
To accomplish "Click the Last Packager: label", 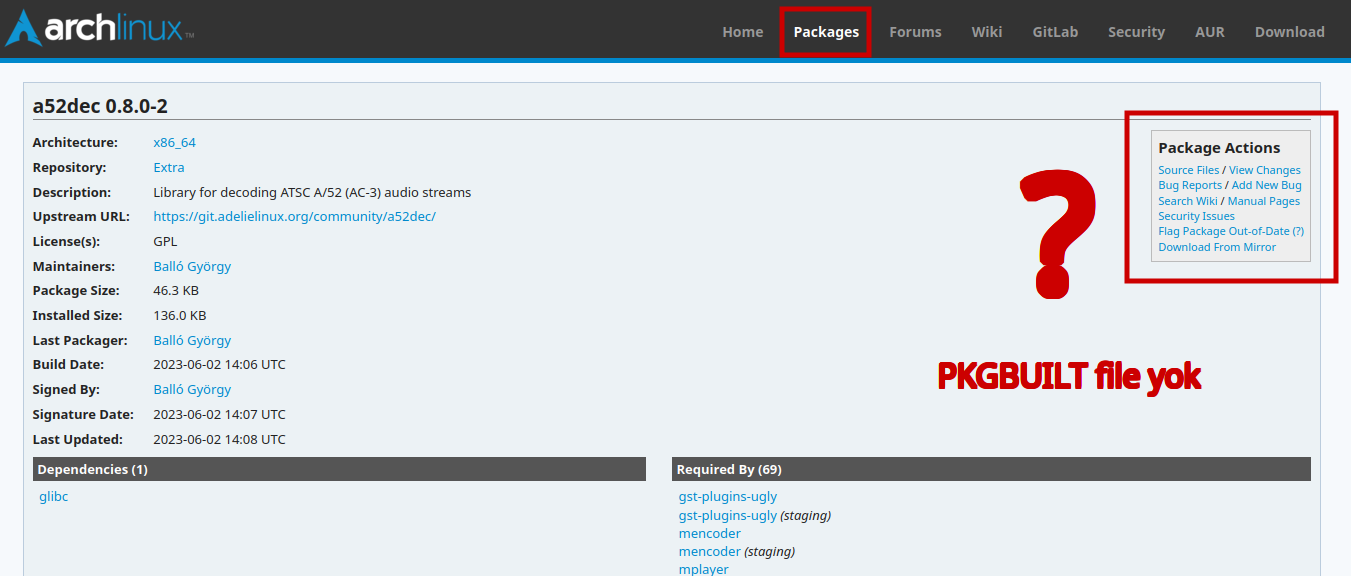I will coord(79,341).
